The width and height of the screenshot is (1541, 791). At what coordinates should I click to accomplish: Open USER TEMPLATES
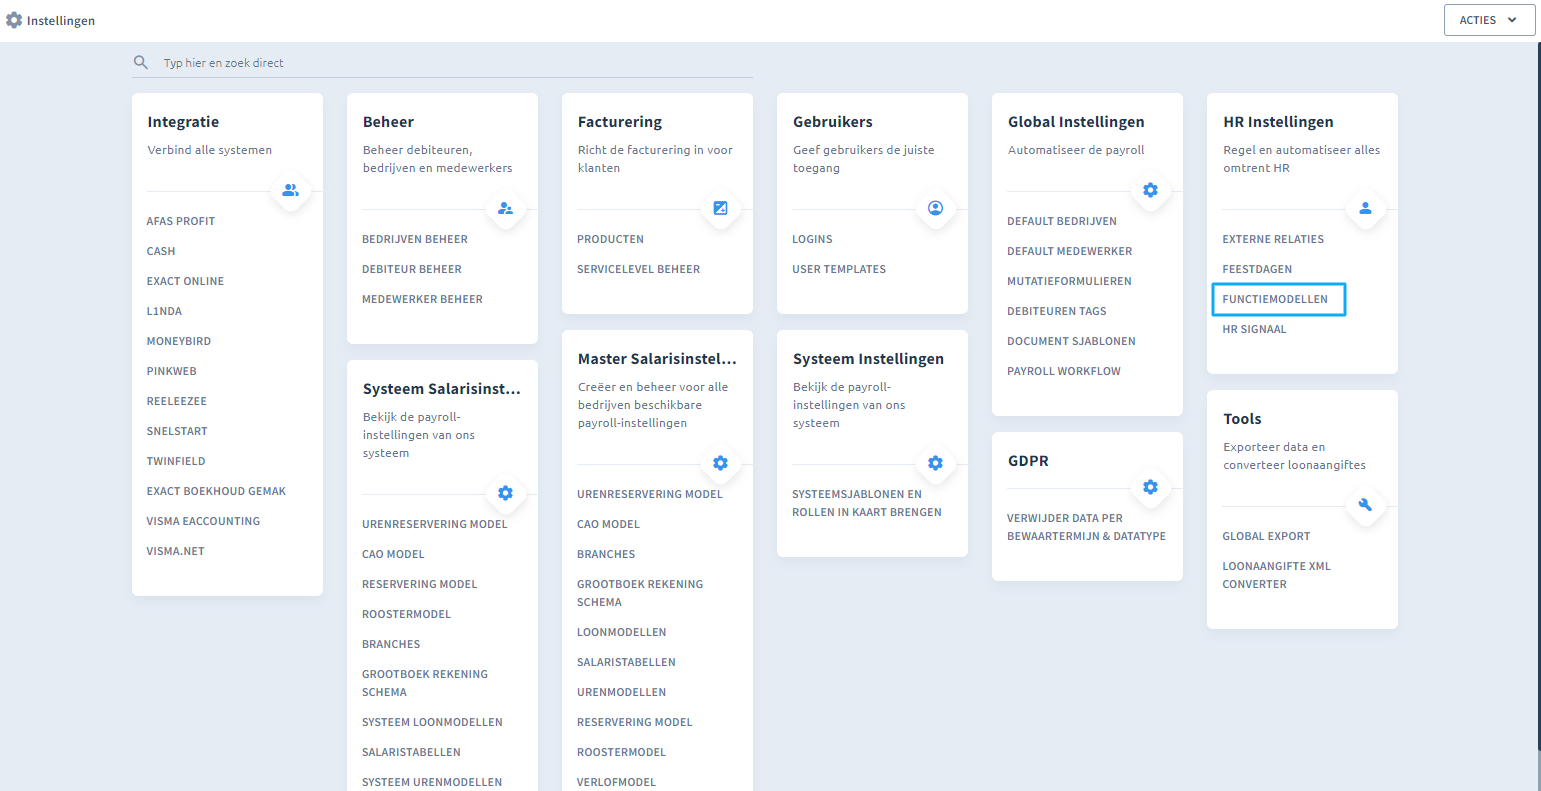[839, 269]
